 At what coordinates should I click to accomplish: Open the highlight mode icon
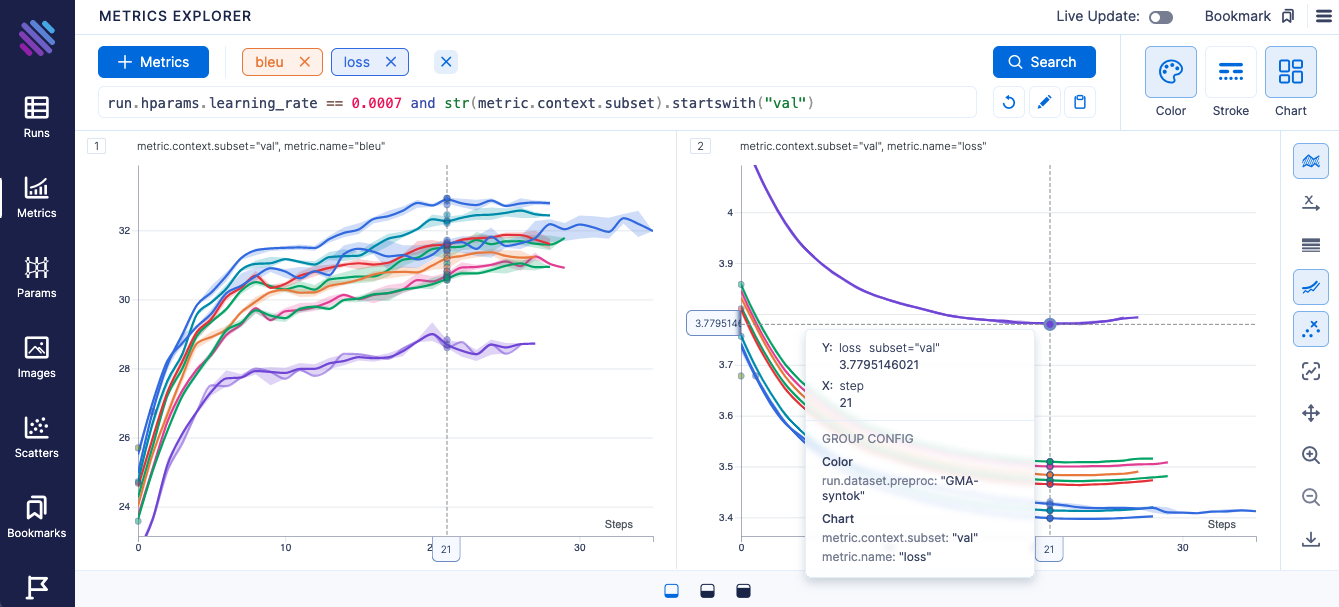(x=1311, y=371)
